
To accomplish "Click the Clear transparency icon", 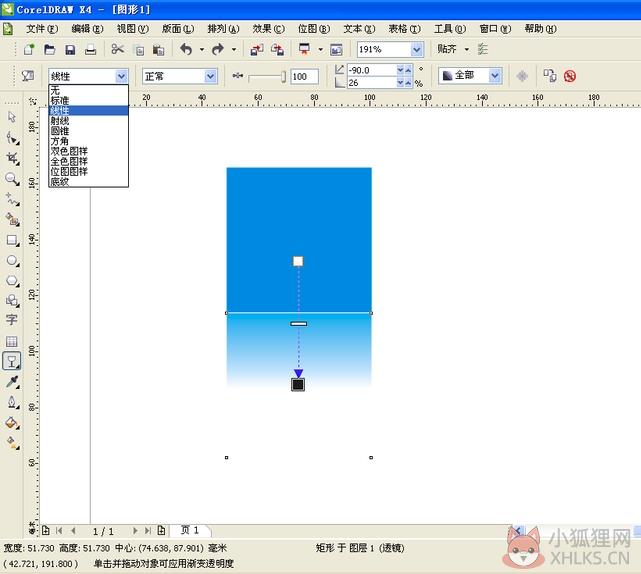I will 570,76.
